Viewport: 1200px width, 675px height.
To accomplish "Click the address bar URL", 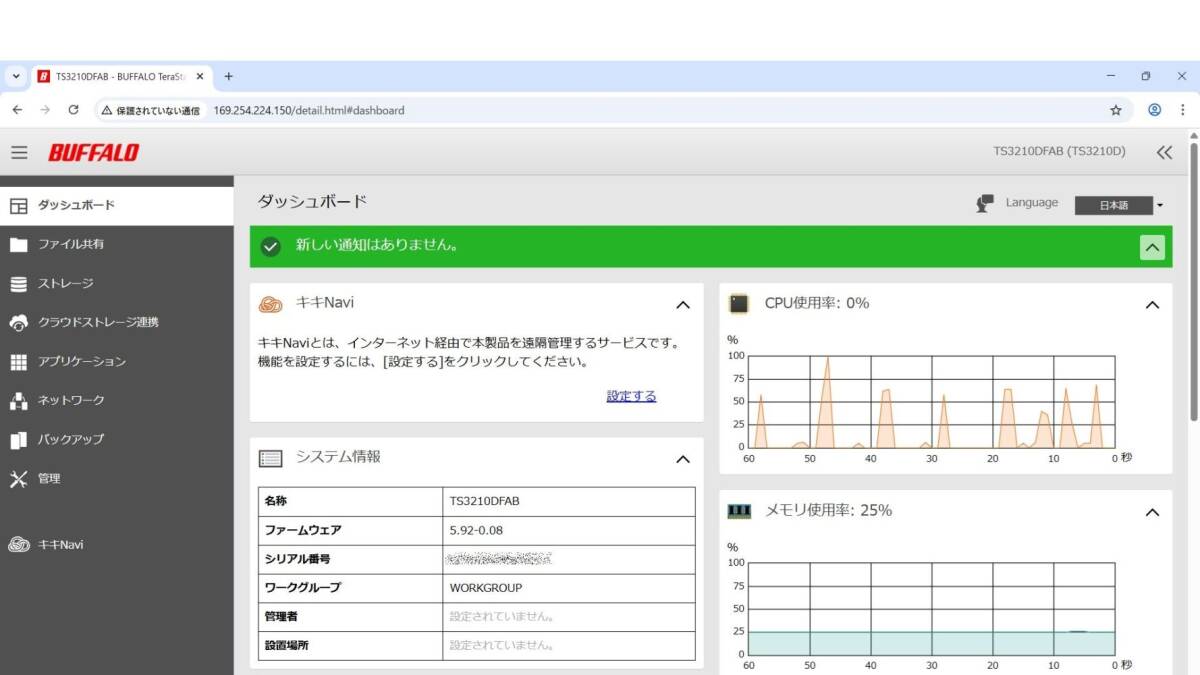I will 309,110.
